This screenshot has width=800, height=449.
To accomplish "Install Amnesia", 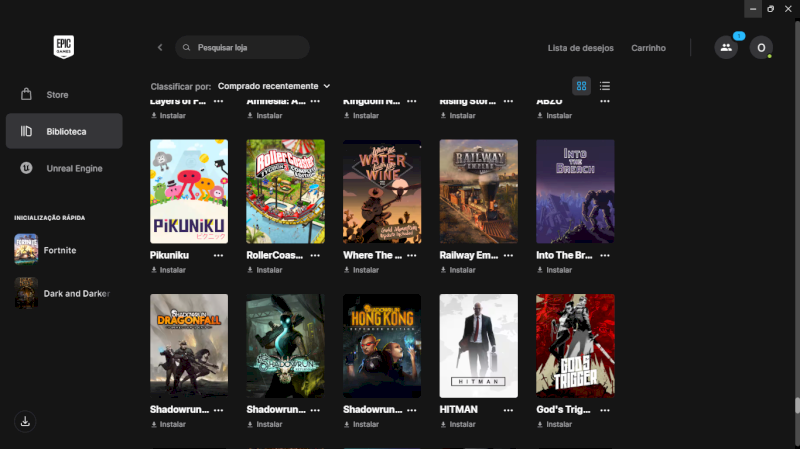I will click(265, 116).
